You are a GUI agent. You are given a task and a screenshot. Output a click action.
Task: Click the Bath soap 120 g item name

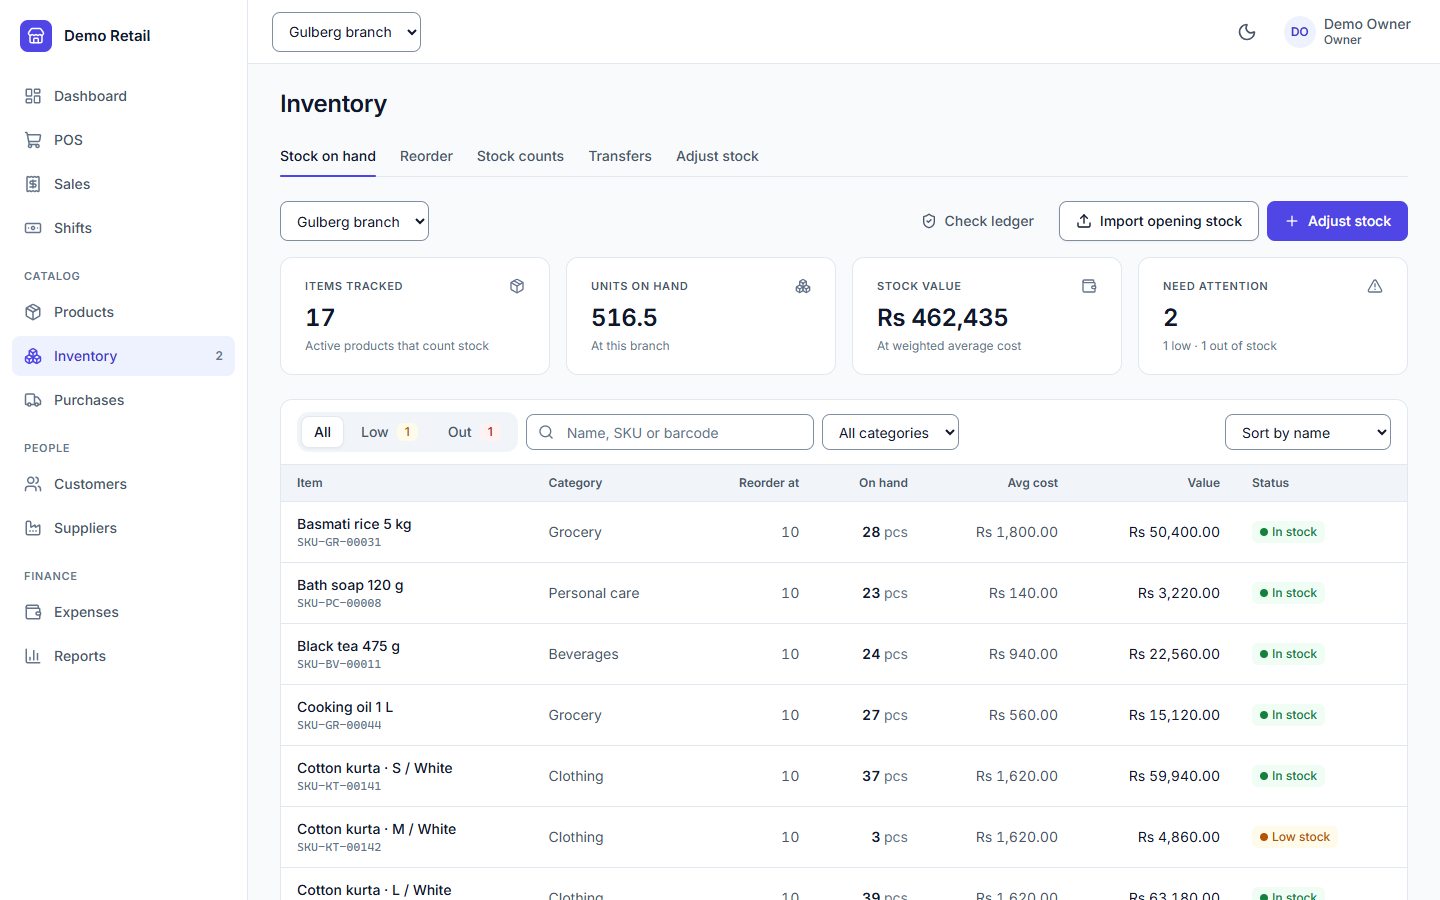[x=350, y=585]
